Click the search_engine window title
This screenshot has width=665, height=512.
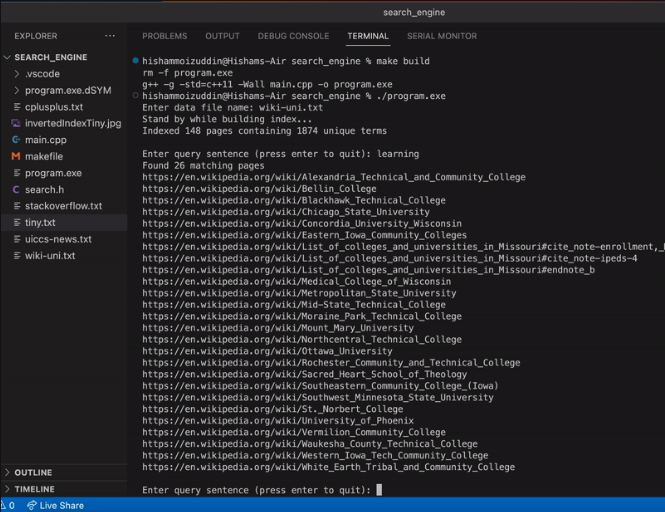414,12
